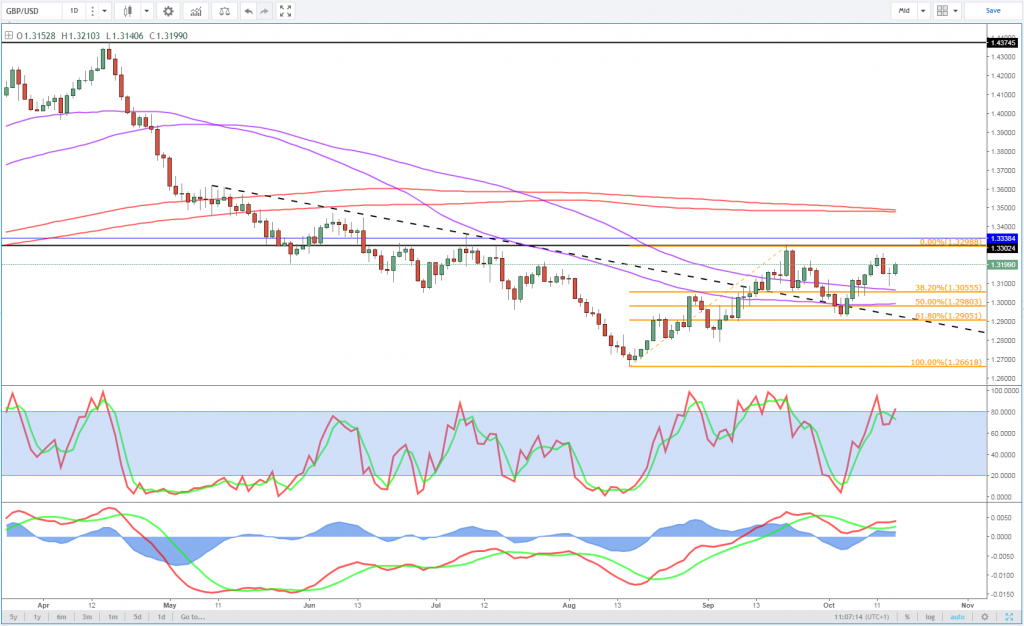Click the 1D interval button
This screenshot has width=1024, height=626.
pos(74,11)
